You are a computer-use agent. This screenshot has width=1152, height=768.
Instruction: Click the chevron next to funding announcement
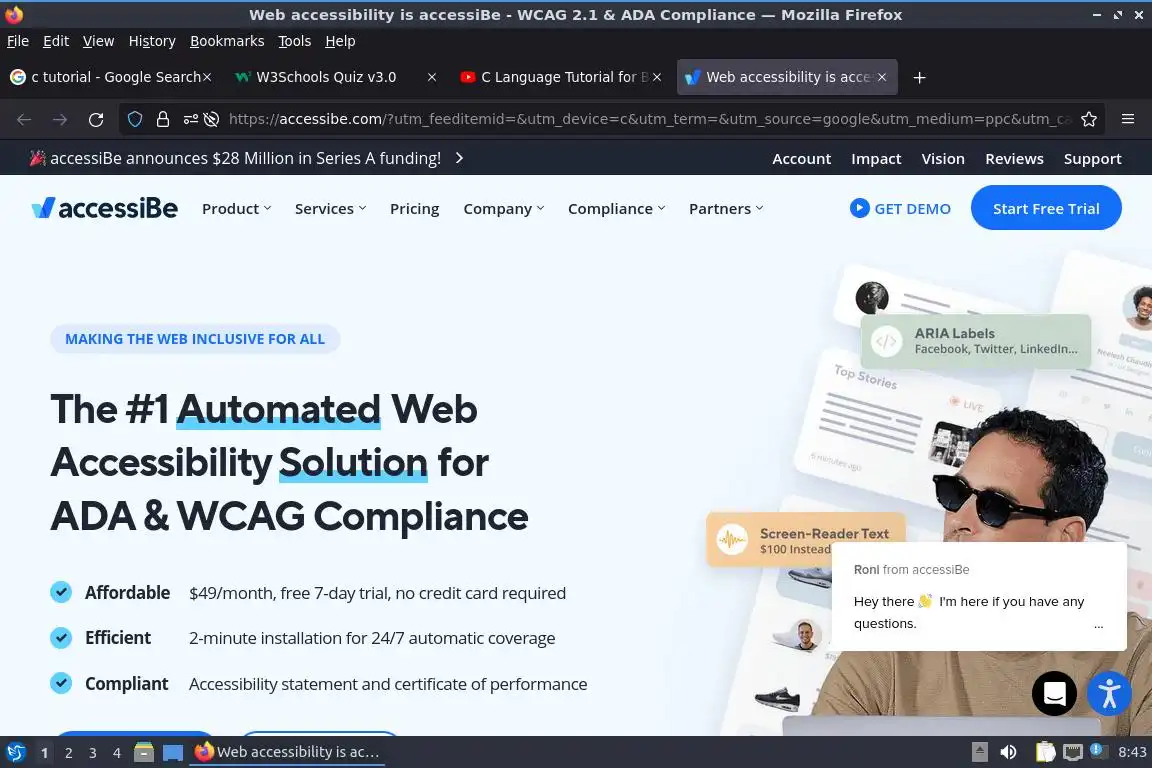click(459, 158)
